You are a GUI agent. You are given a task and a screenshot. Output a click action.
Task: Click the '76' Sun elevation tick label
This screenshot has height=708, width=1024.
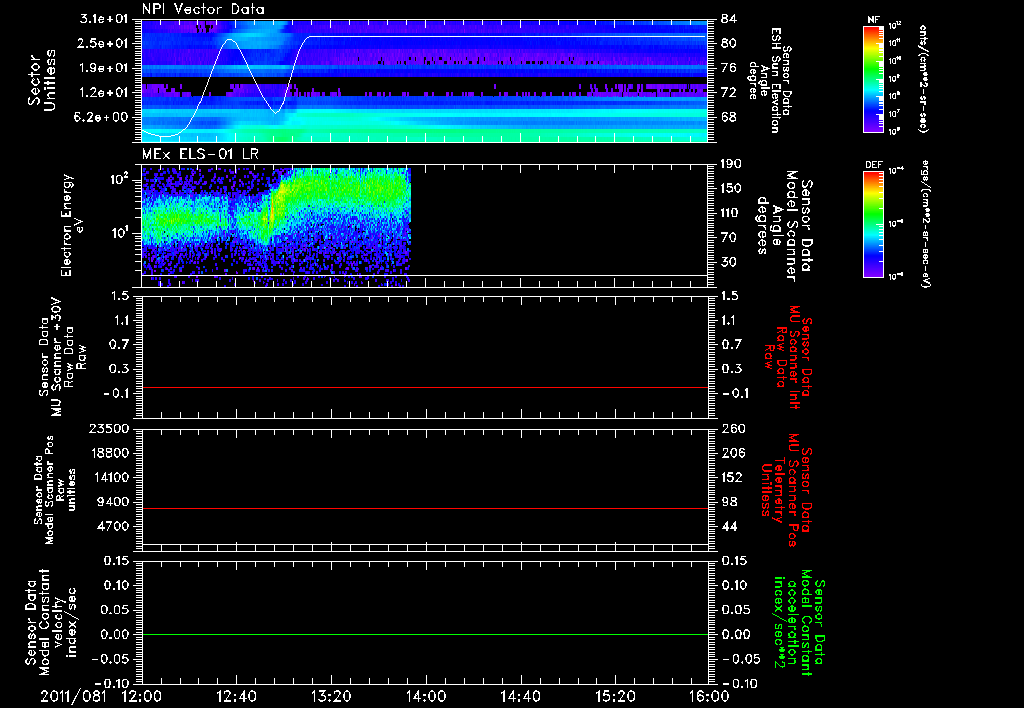[729, 68]
